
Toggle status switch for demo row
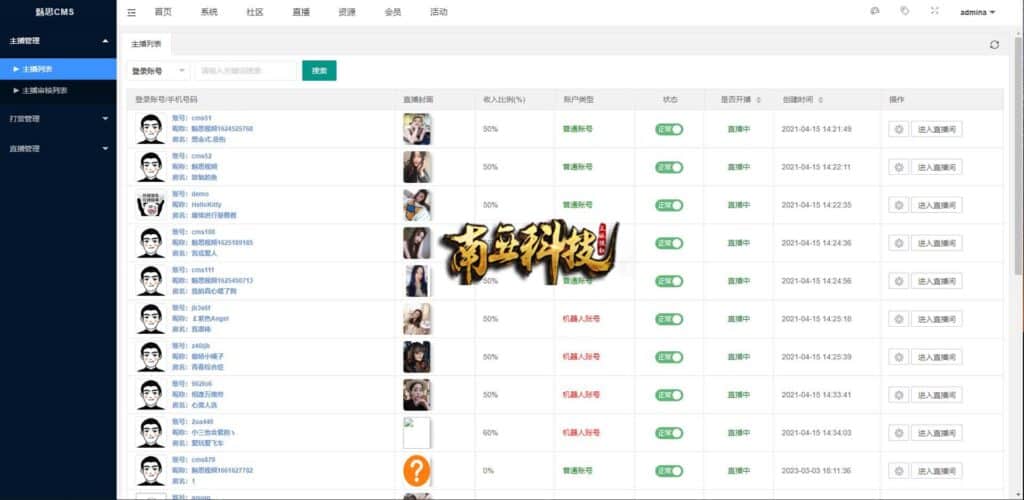coord(669,205)
